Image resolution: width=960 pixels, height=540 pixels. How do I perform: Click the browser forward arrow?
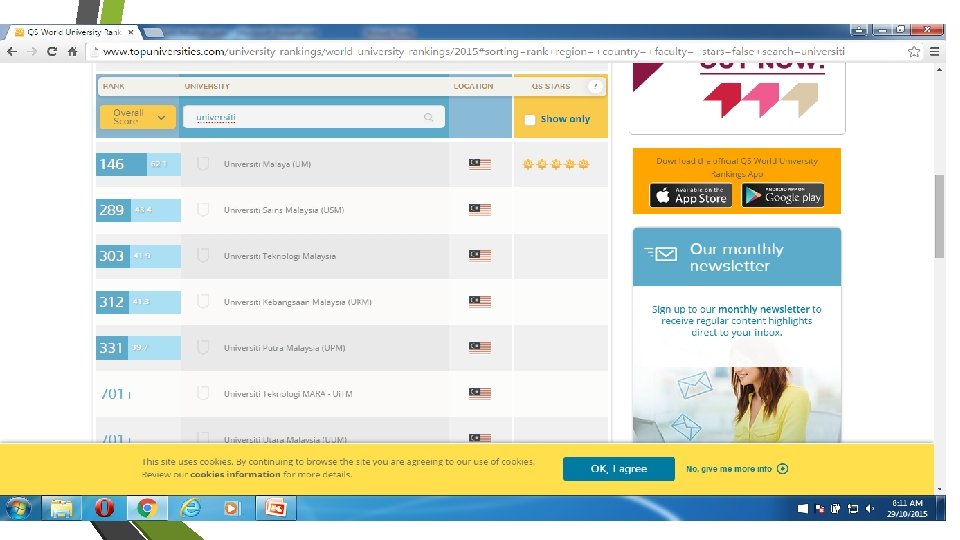32,51
